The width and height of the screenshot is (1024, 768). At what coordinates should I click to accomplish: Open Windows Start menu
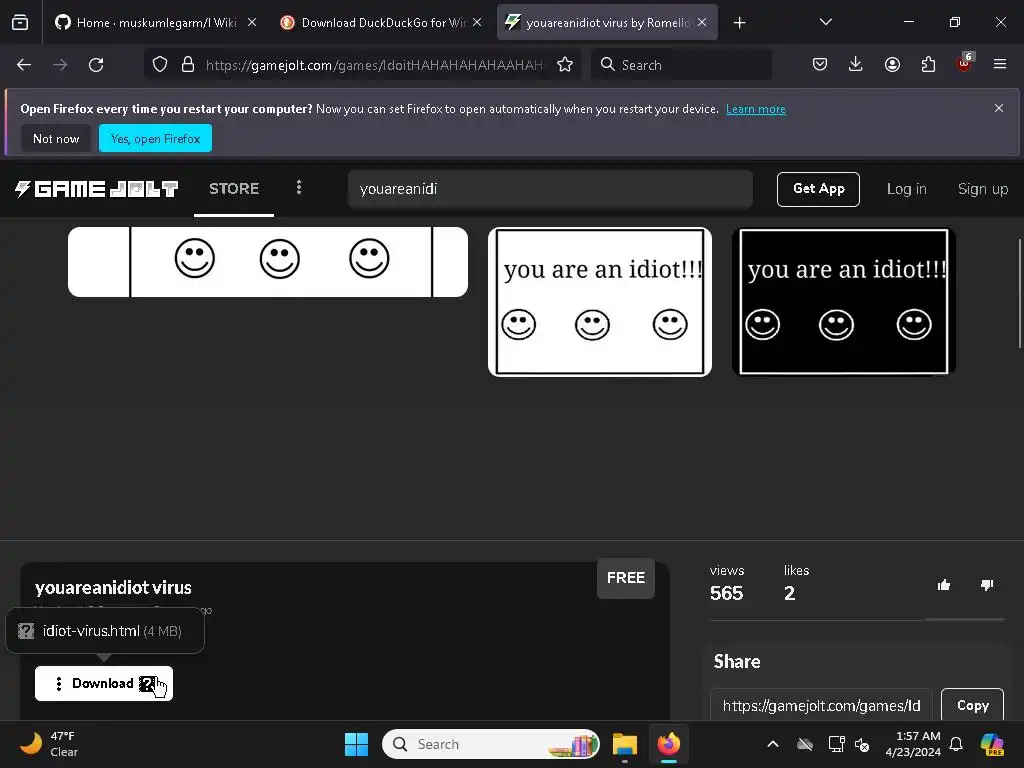357,744
